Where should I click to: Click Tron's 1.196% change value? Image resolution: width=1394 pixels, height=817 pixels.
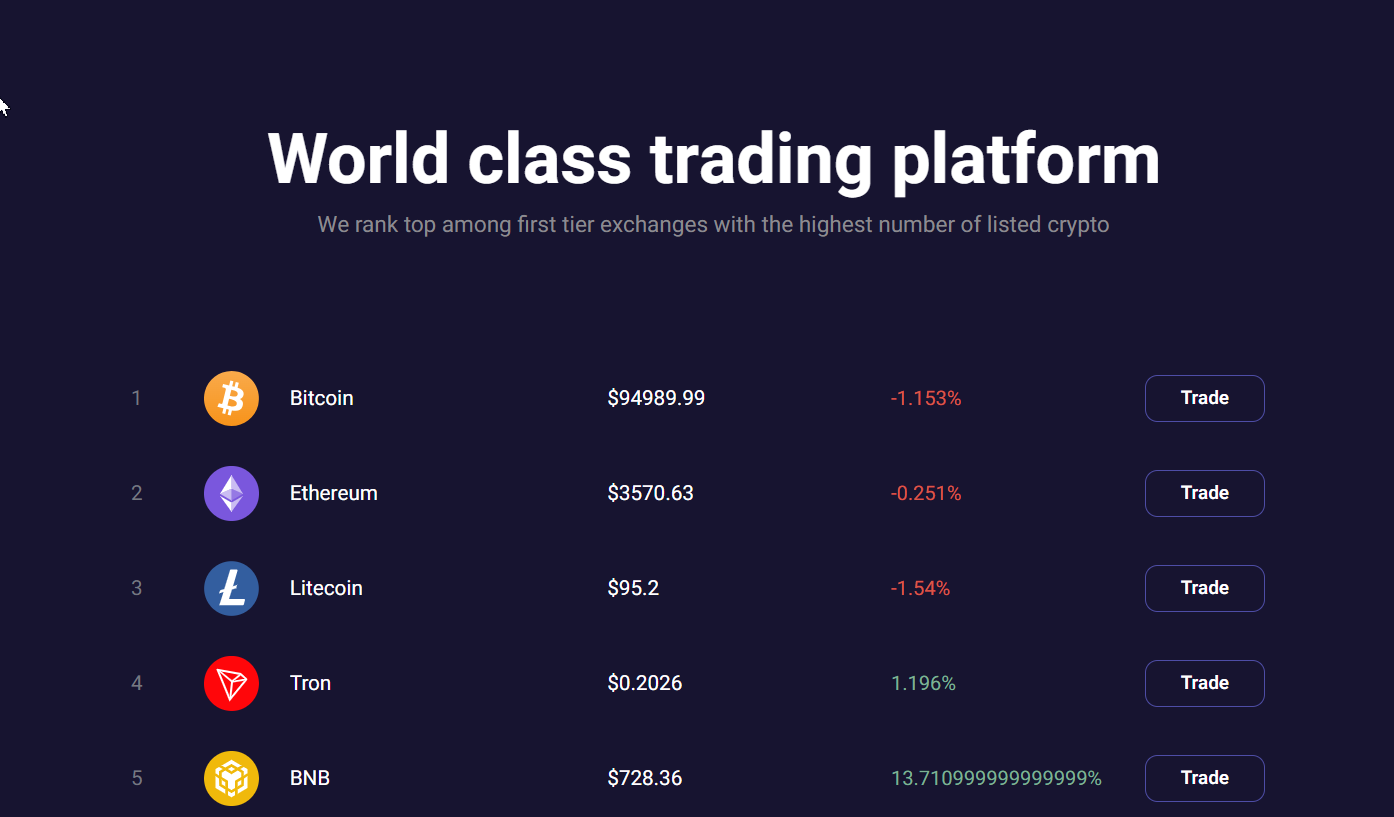click(x=923, y=683)
